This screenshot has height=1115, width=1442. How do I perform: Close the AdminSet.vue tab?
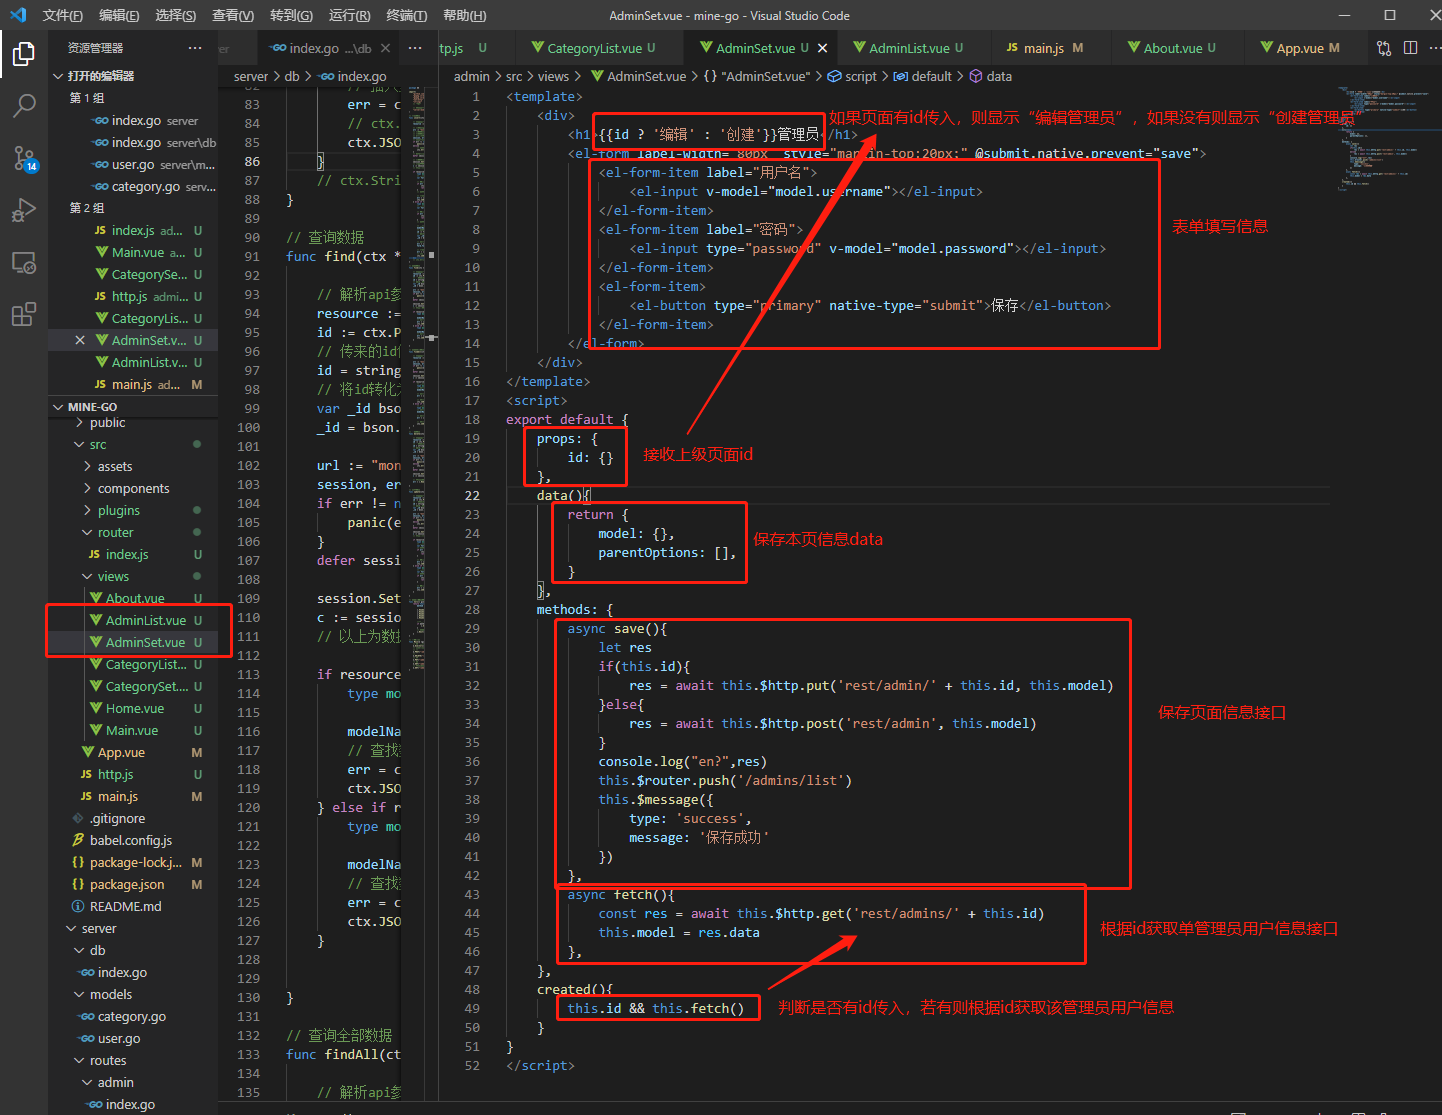click(824, 47)
